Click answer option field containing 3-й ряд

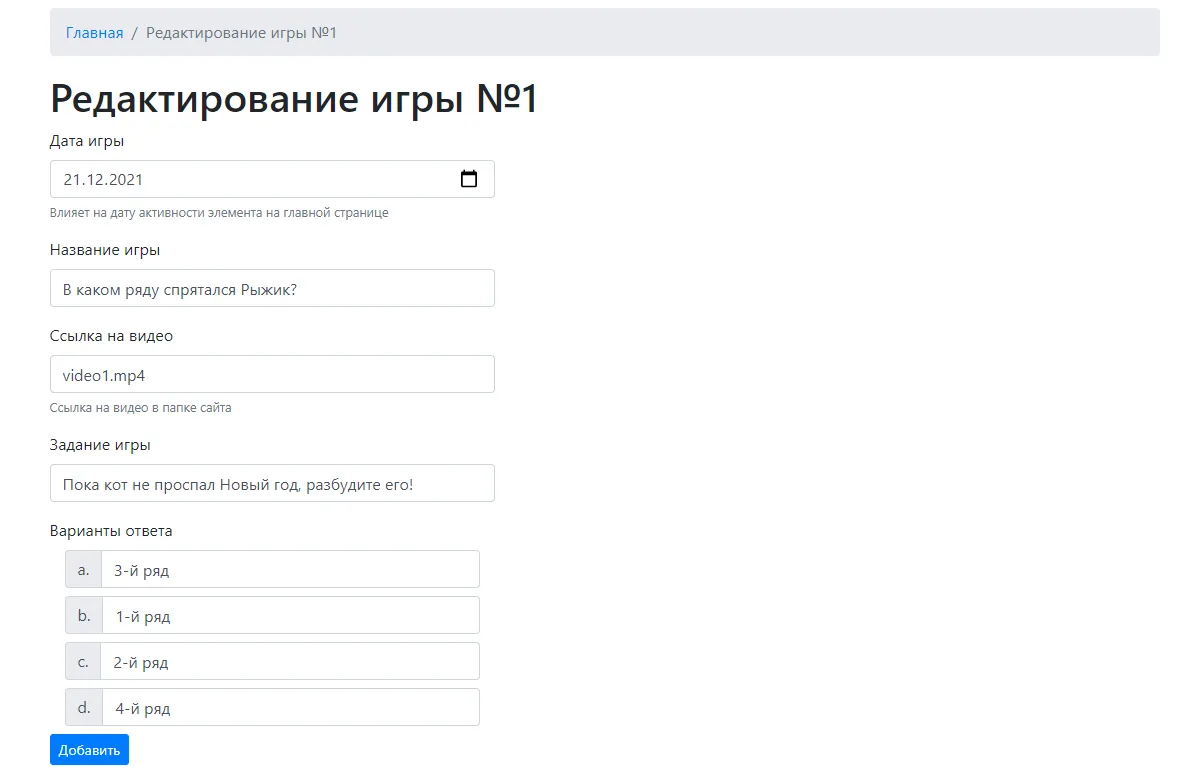click(290, 569)
